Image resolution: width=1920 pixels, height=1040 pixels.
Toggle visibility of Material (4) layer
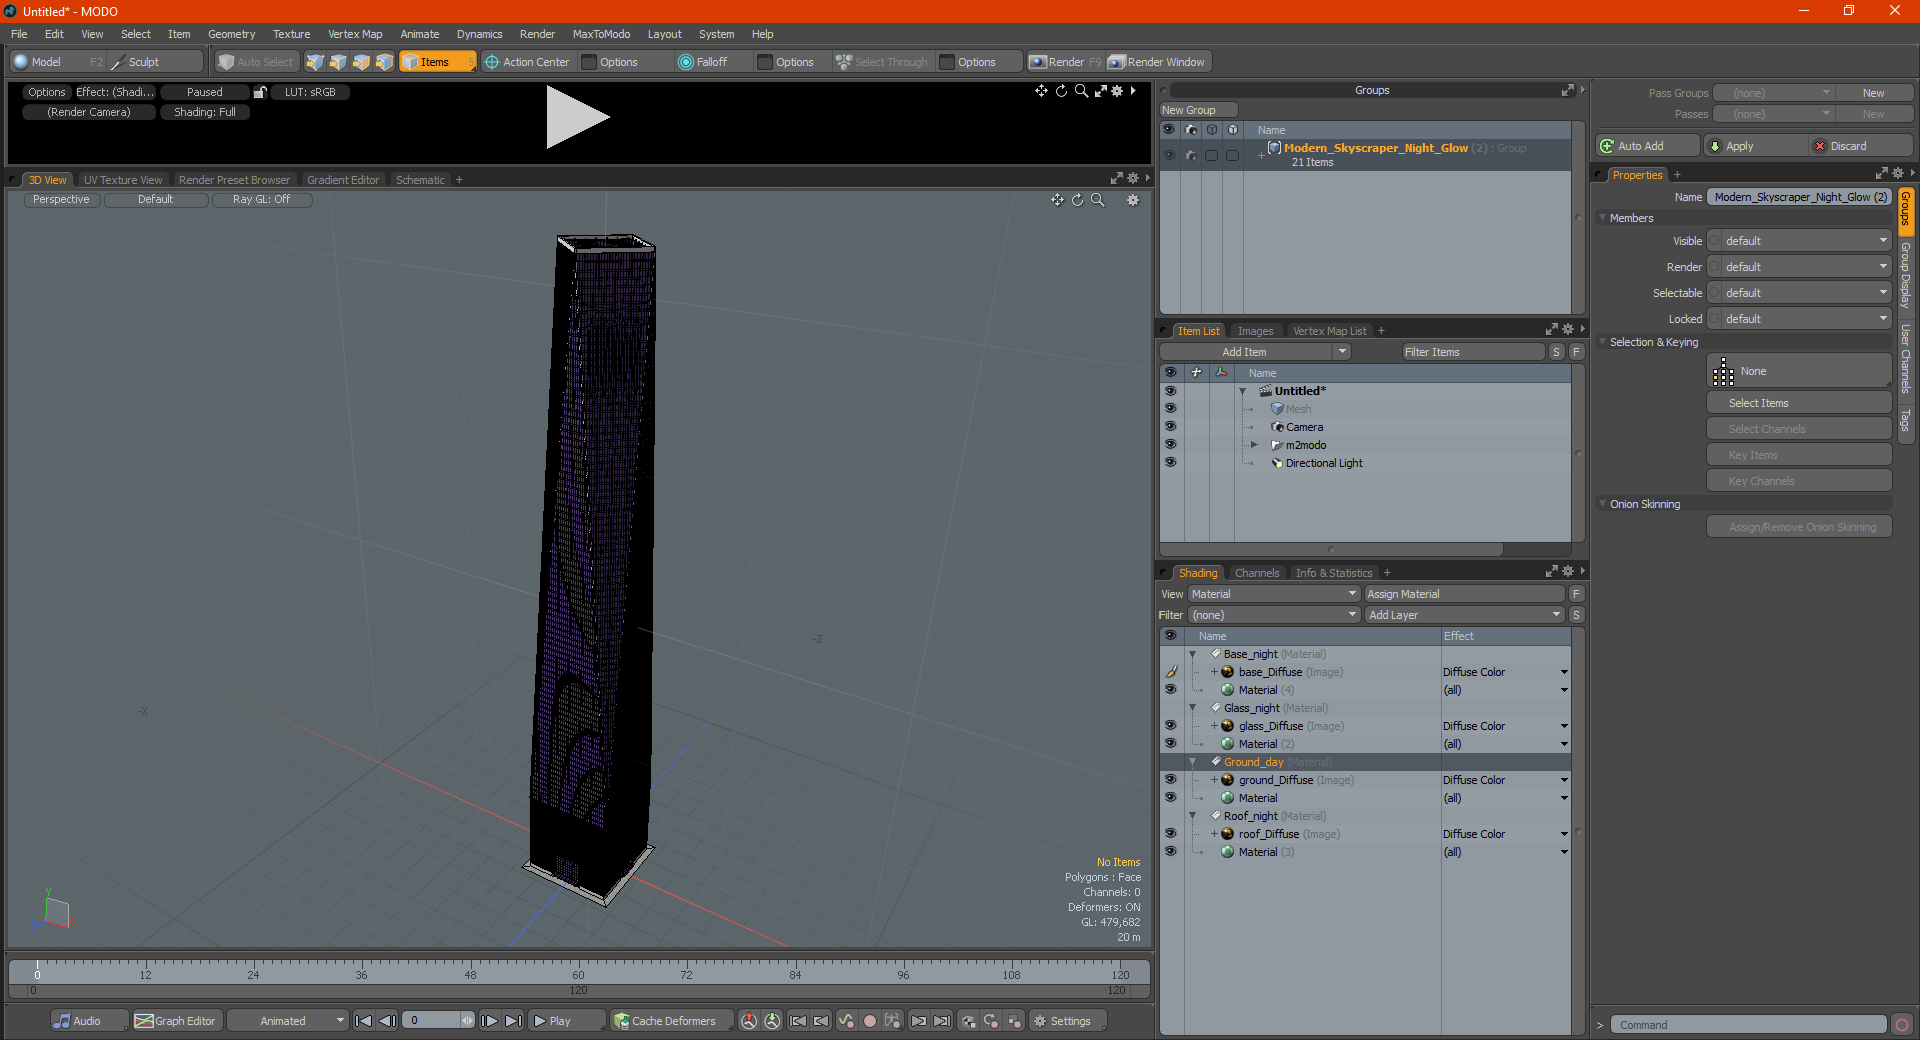coord(1170,690)
